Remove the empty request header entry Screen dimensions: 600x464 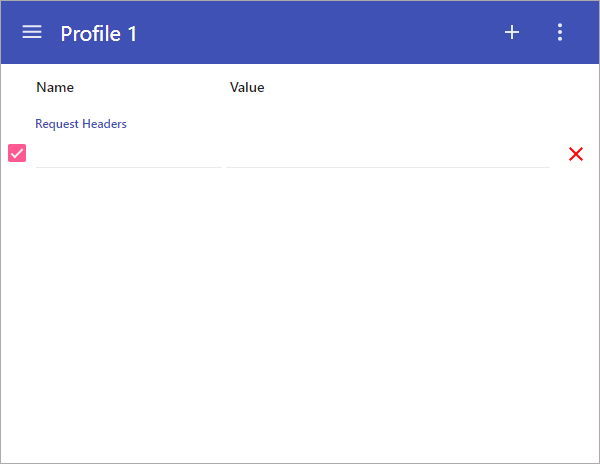[x=576, y=154]
